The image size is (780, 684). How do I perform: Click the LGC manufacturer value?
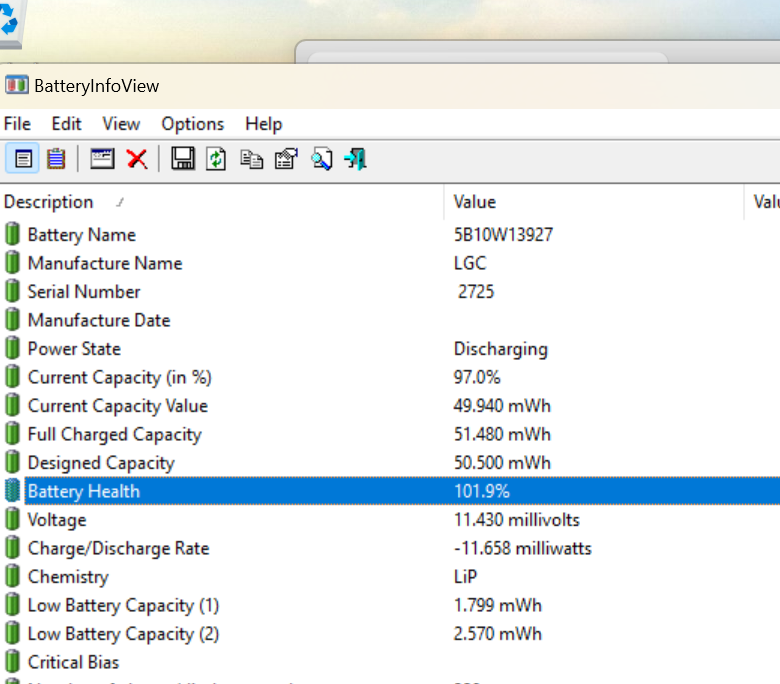pyautogui.click(x=470, y=263)
